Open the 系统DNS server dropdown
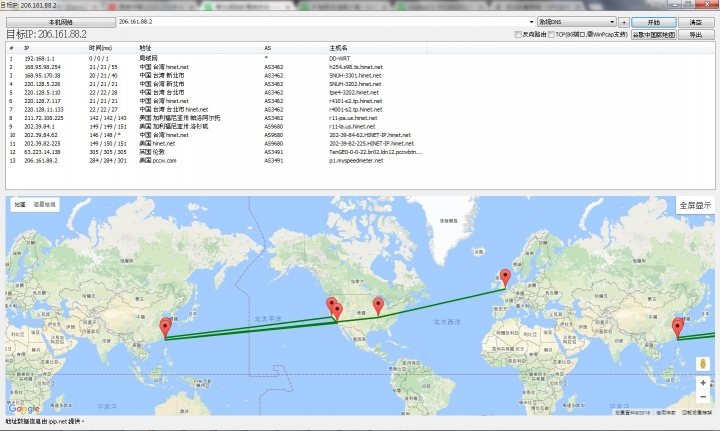 [577, 22]
